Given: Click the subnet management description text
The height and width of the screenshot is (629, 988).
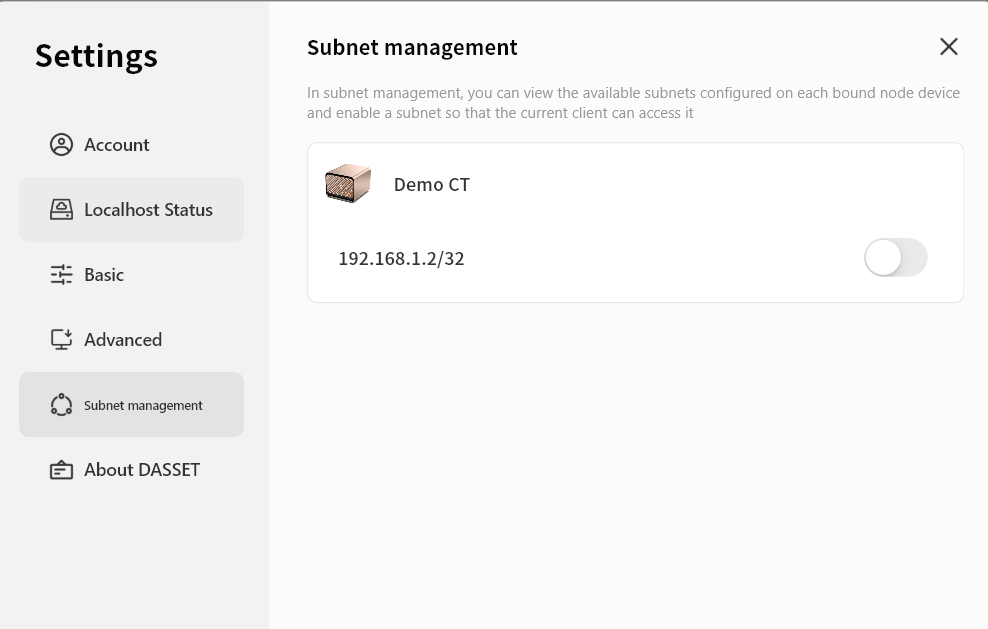Looking at the screenshot, I should (x=633, y=103).
